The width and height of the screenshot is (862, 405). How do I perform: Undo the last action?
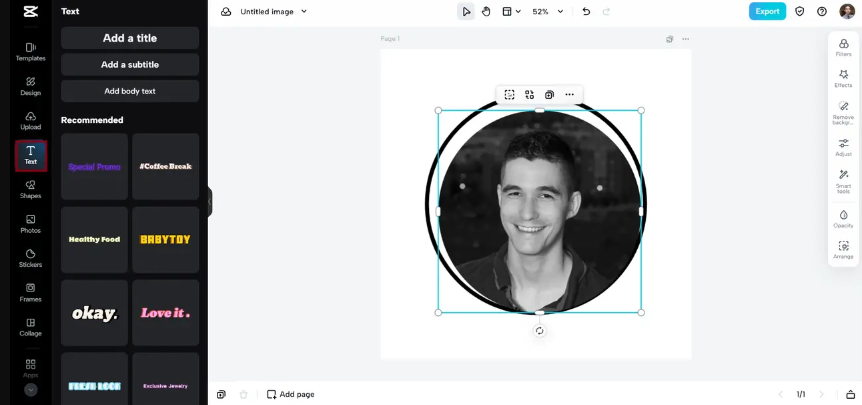pos(586,12)
